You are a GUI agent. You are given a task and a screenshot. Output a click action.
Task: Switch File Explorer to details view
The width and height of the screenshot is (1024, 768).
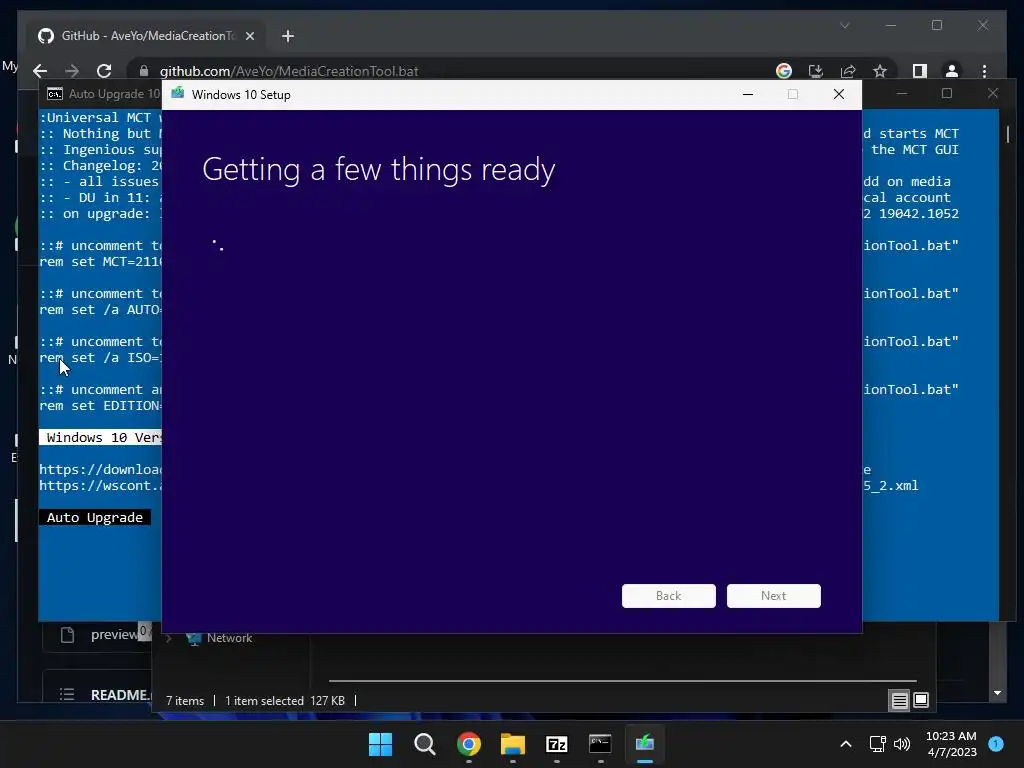pyautogui.click(x=899, y=701)
